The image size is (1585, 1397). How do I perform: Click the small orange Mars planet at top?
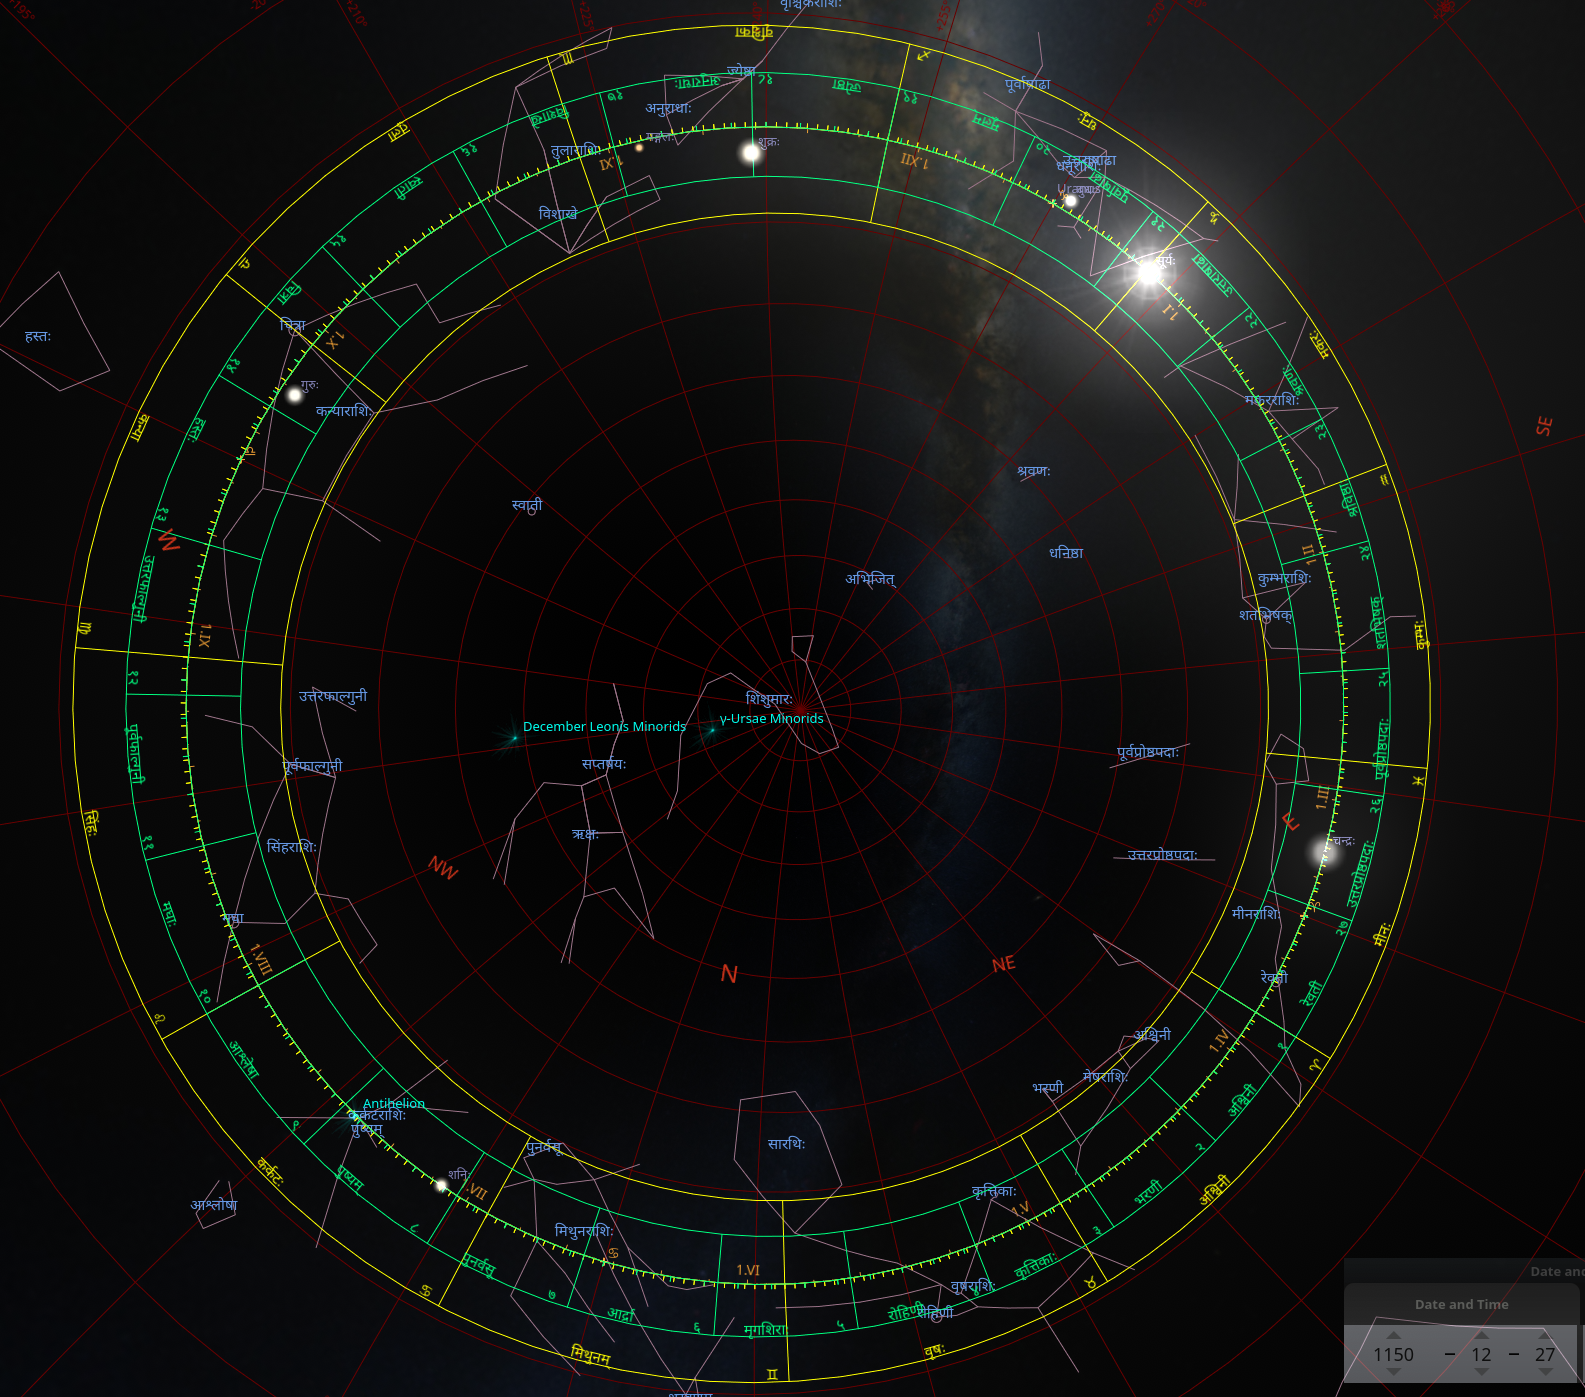pyautogui.click(x=639, y=148)
